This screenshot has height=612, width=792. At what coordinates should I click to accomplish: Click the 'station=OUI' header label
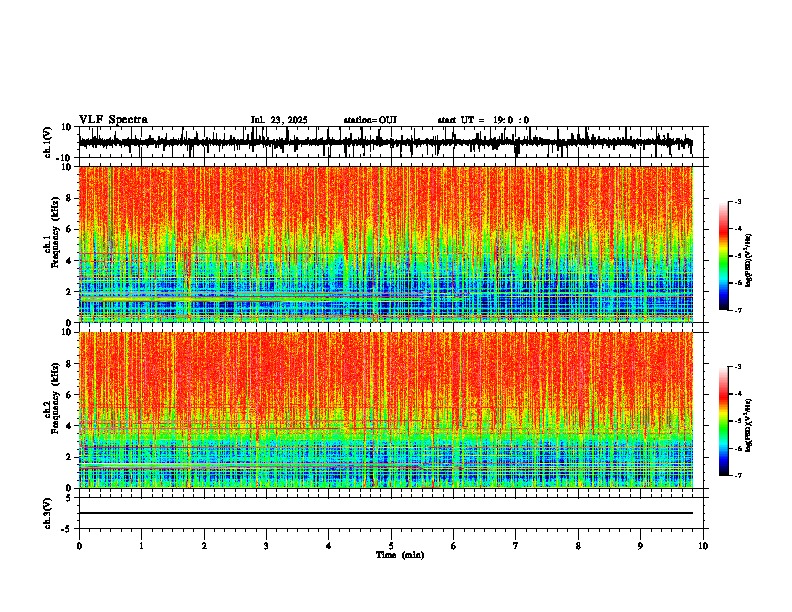[x=370, y=120]
